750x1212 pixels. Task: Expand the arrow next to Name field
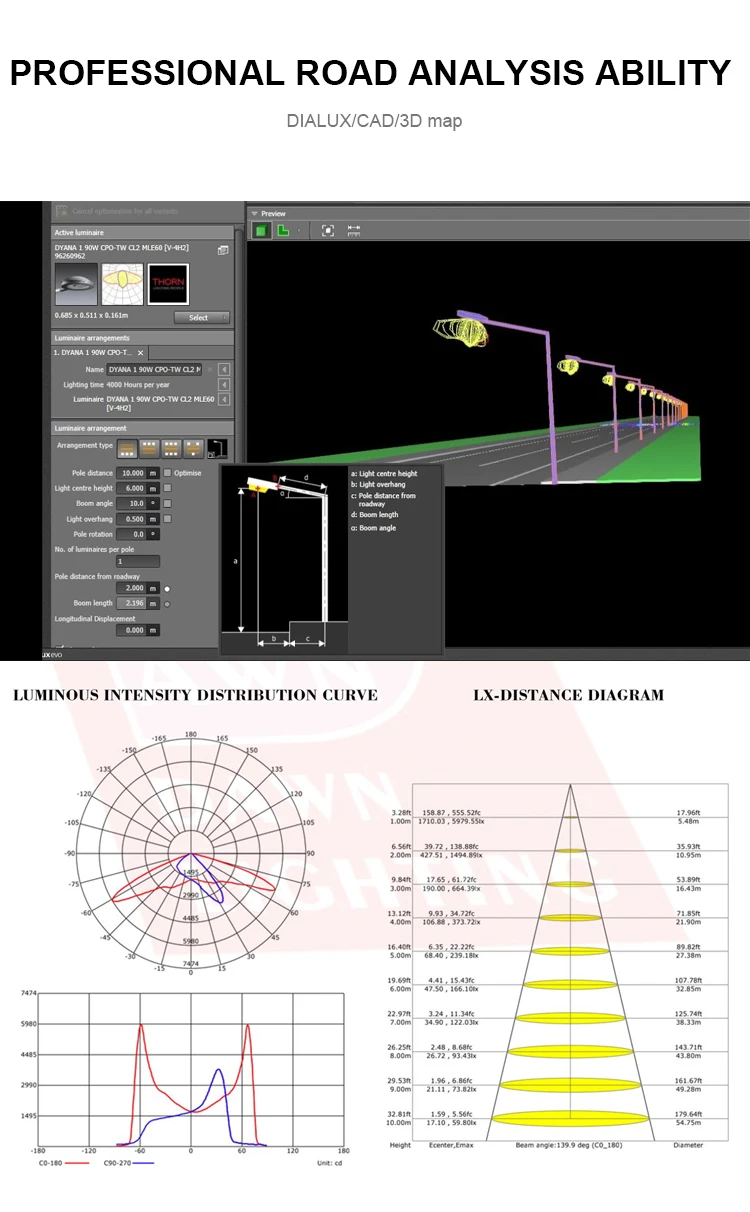[x=224, y=369]
